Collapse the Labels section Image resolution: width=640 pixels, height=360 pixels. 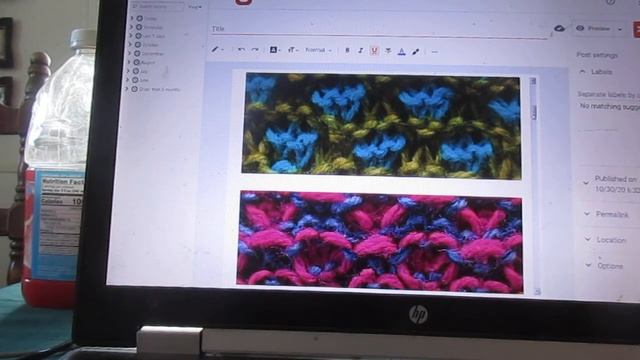coord(582,71)
